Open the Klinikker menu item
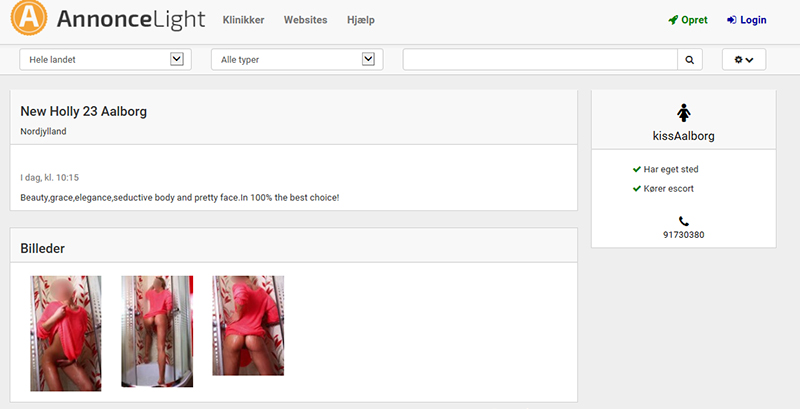Image resolution: width=800 pixels, height=409 pixels. point(243,20)
